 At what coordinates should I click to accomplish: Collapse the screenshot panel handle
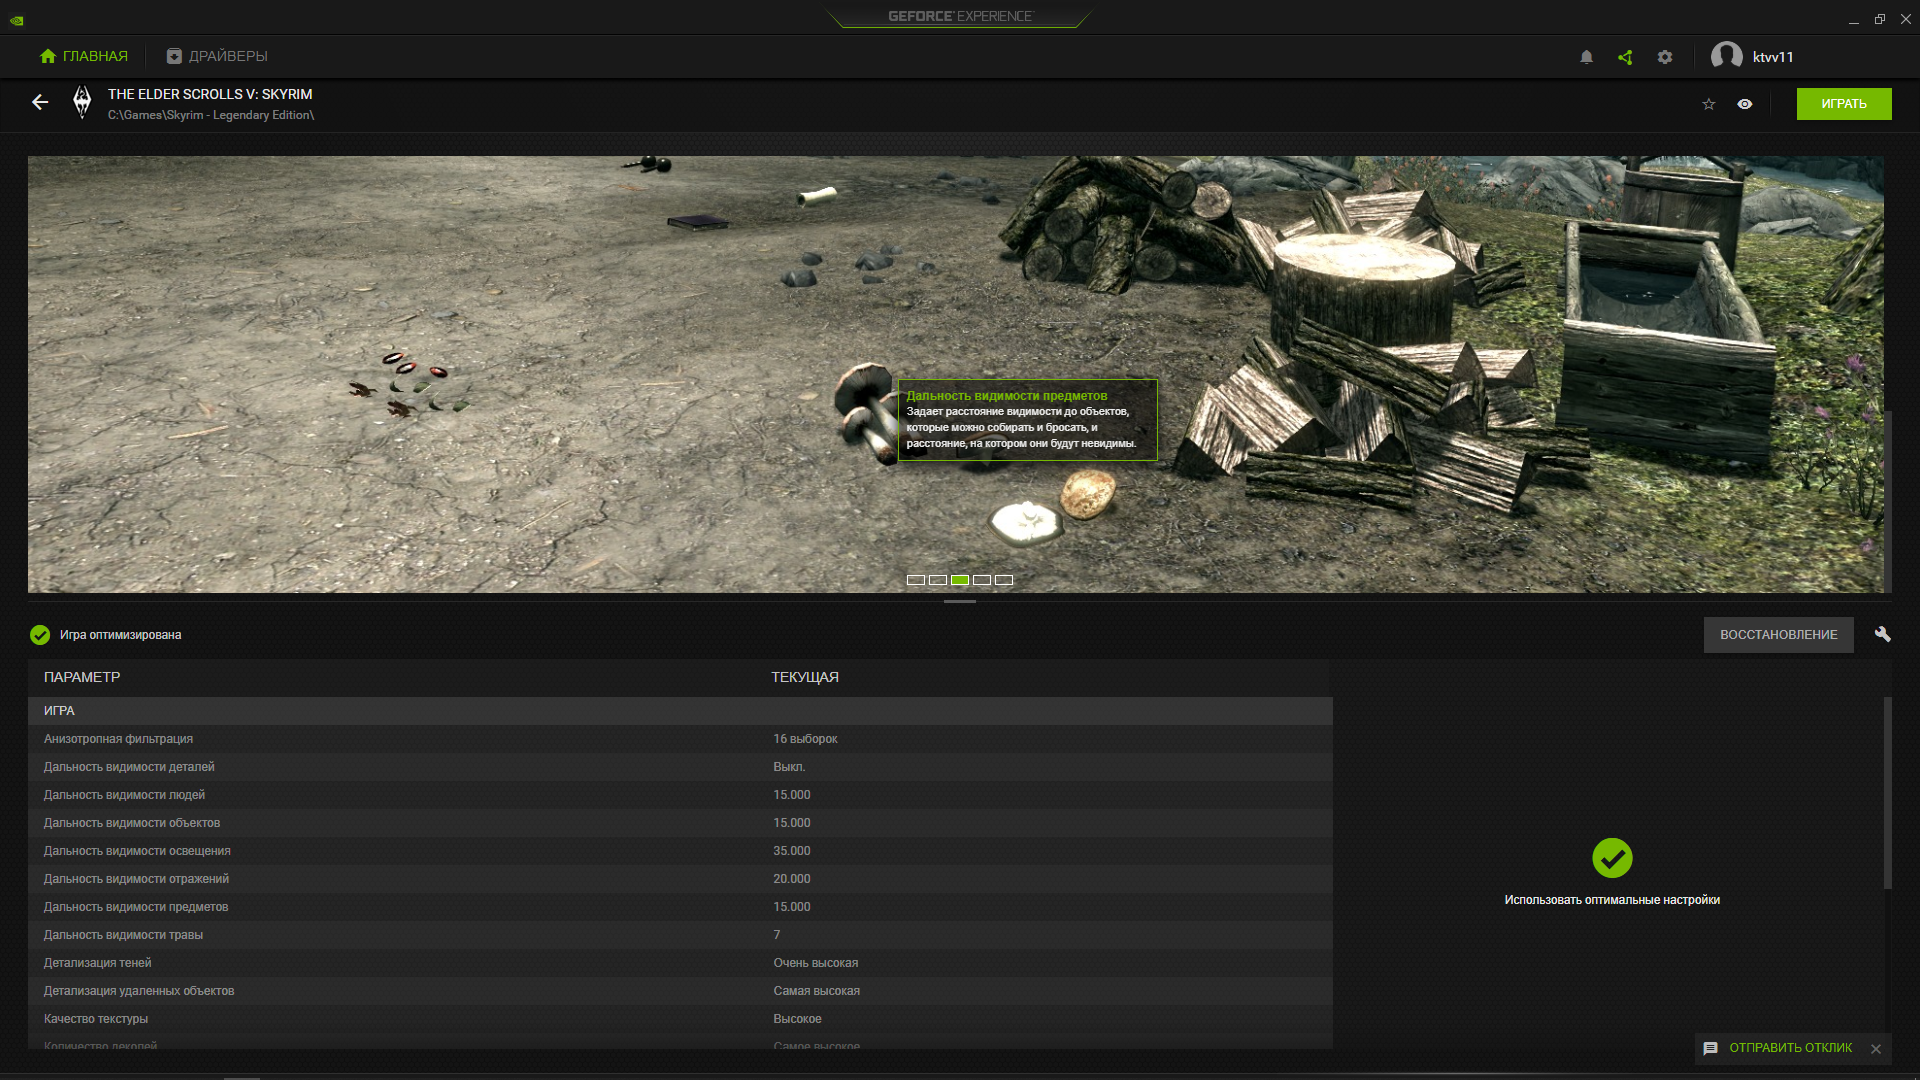pyautogui.click(x=959, y=601)
